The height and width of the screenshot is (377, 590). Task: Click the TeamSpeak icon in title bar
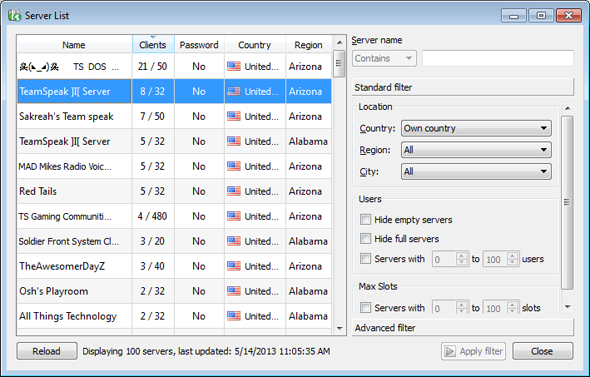(x=15, y=15)
